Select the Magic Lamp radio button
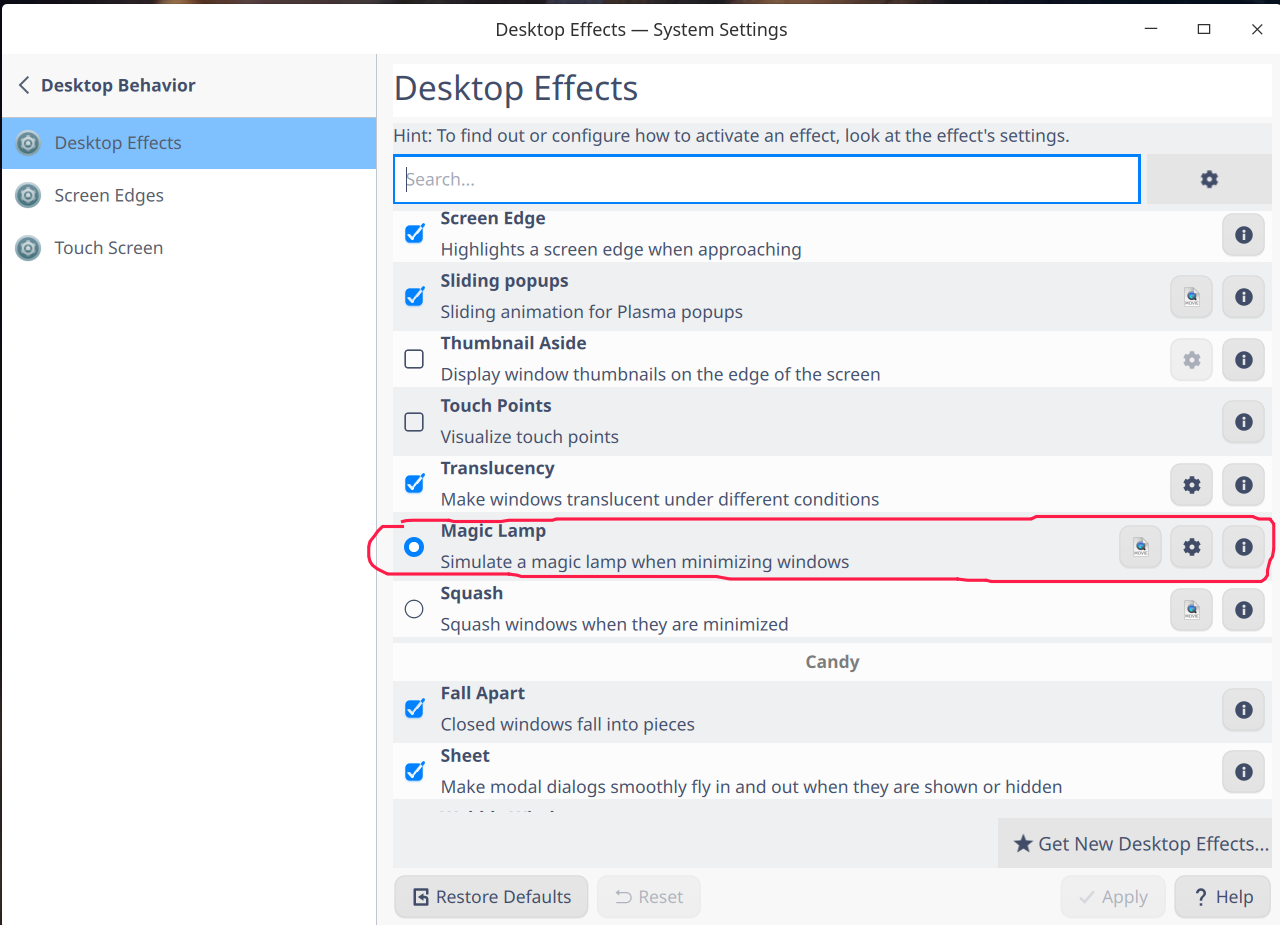1280x925 pixels. [414, 547]
